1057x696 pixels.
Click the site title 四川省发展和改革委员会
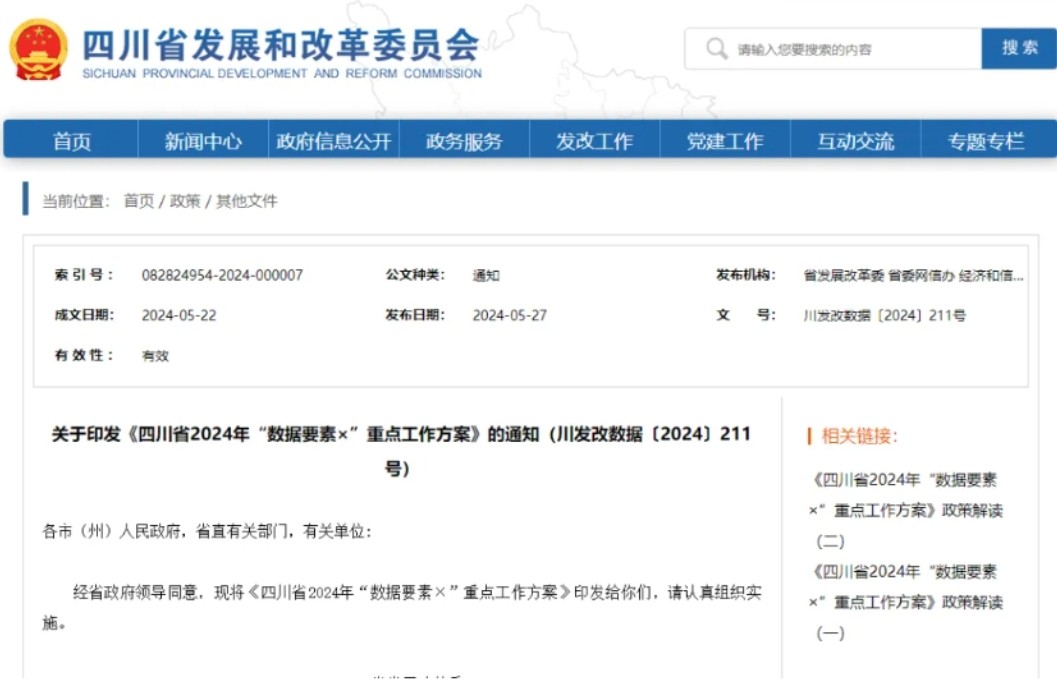pos(280,45)
